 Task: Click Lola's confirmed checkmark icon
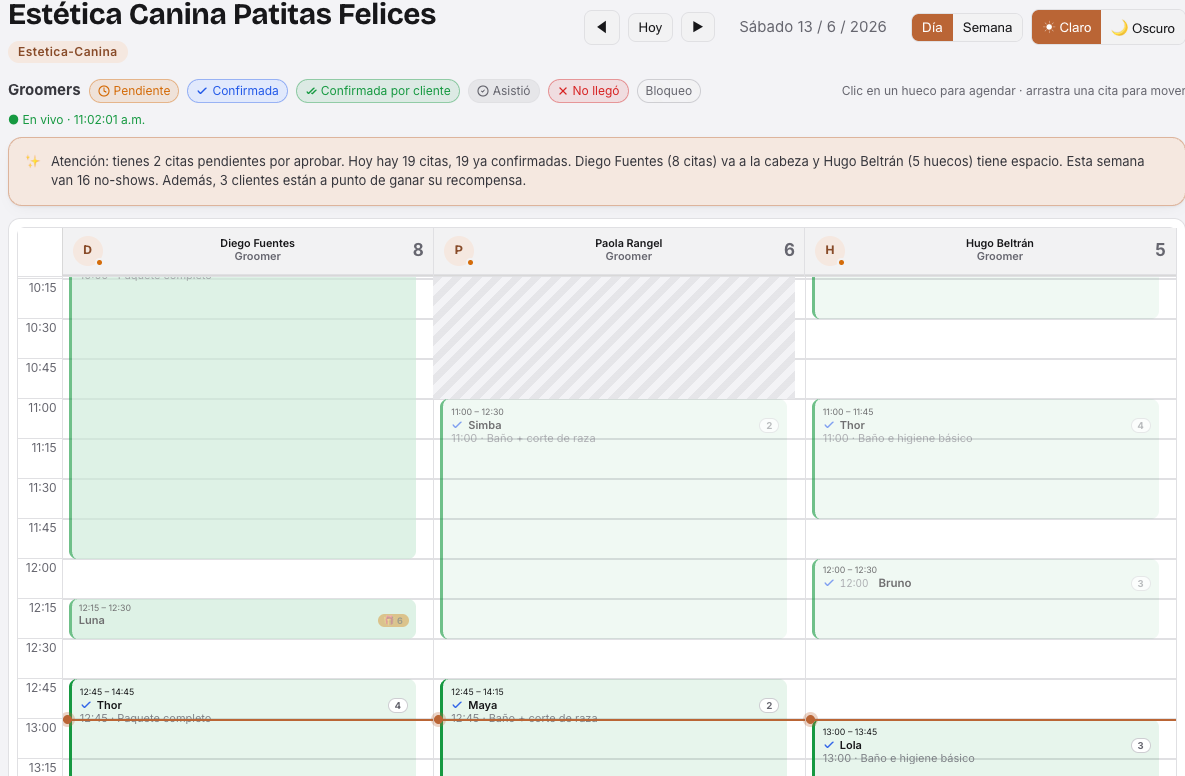828,745
